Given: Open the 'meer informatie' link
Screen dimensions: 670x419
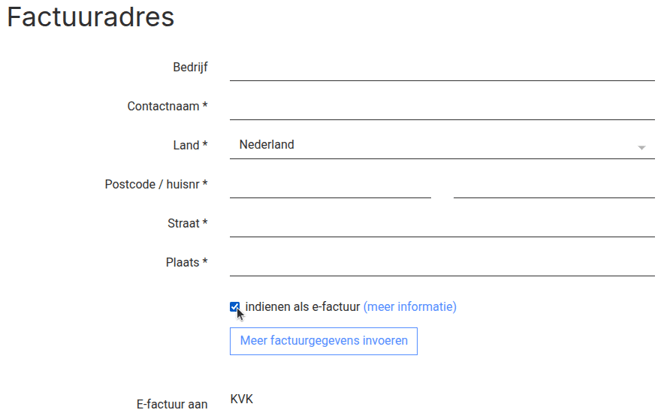Looking at the screenshot, I should pos(410,307).
